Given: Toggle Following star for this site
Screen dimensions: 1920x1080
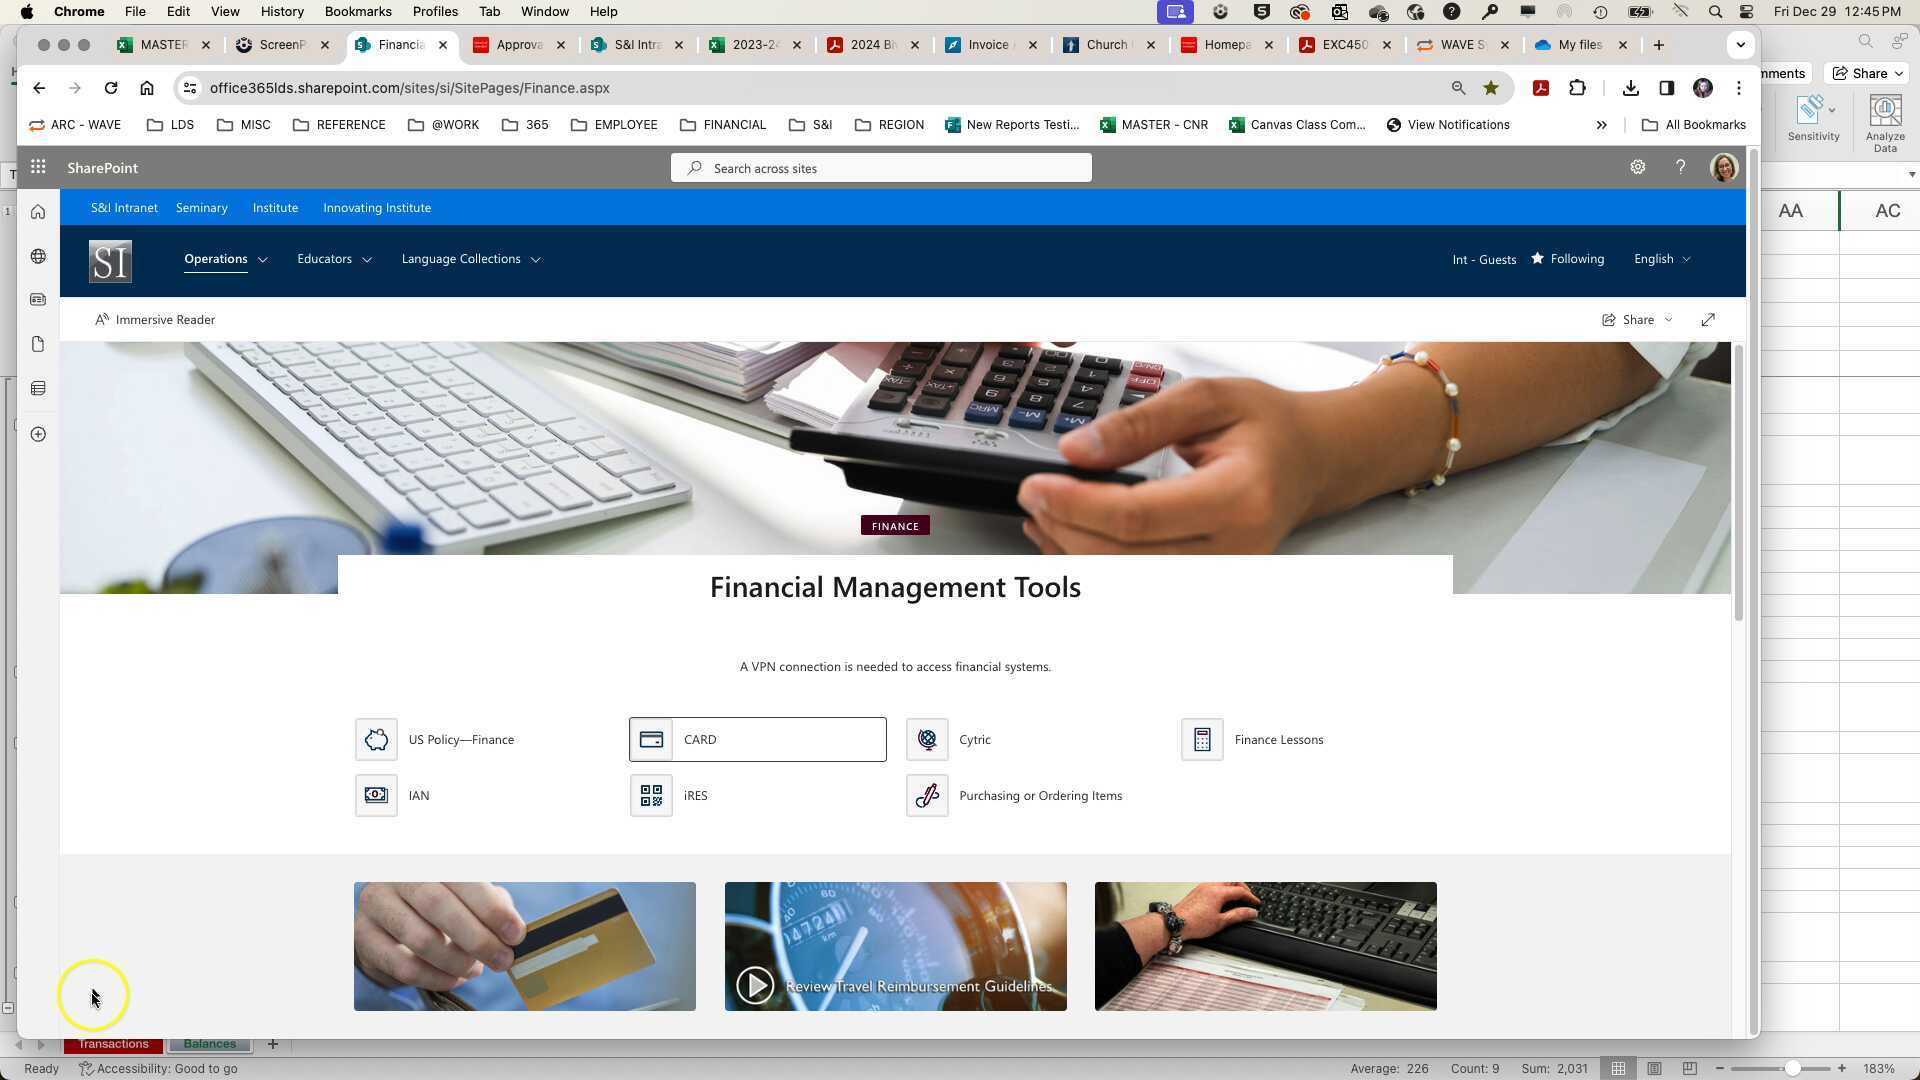Looking at the screenshot, I should (x=1567, y=259).
